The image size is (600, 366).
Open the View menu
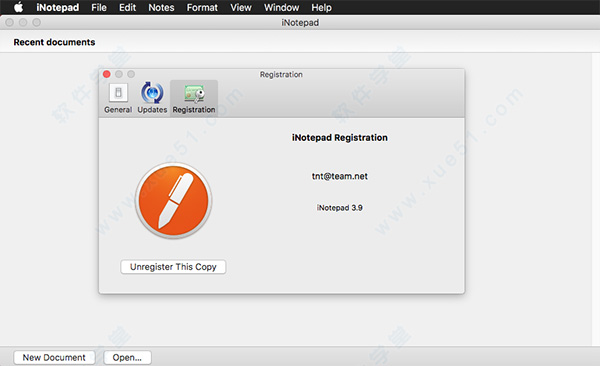(x=241, y=7)
